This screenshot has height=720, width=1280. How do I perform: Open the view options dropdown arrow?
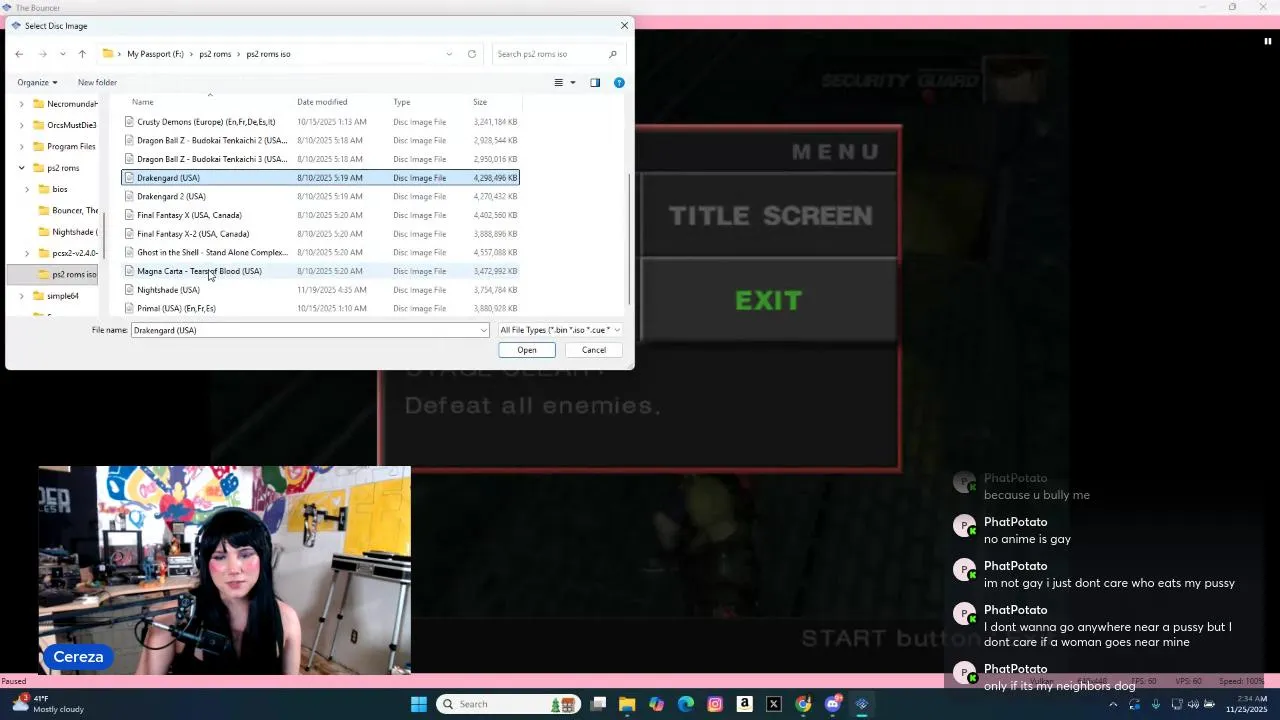click(573, 83)
